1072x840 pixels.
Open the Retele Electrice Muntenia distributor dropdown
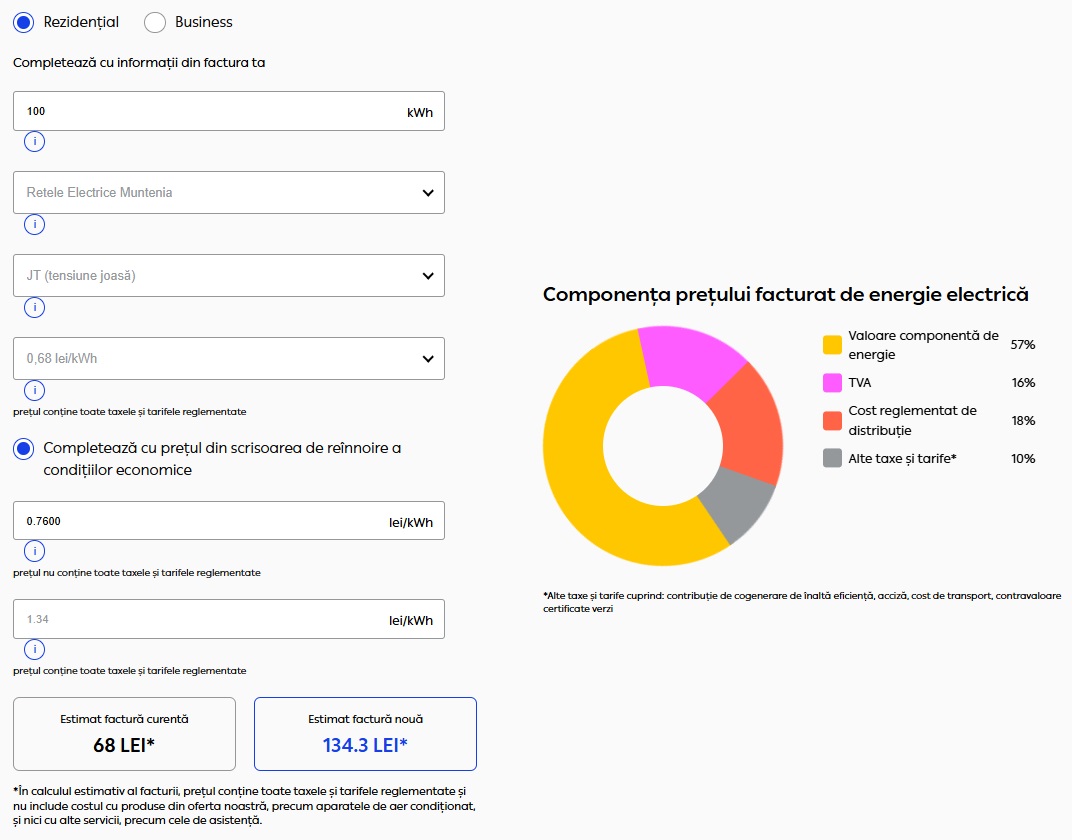tap(228, 192)
